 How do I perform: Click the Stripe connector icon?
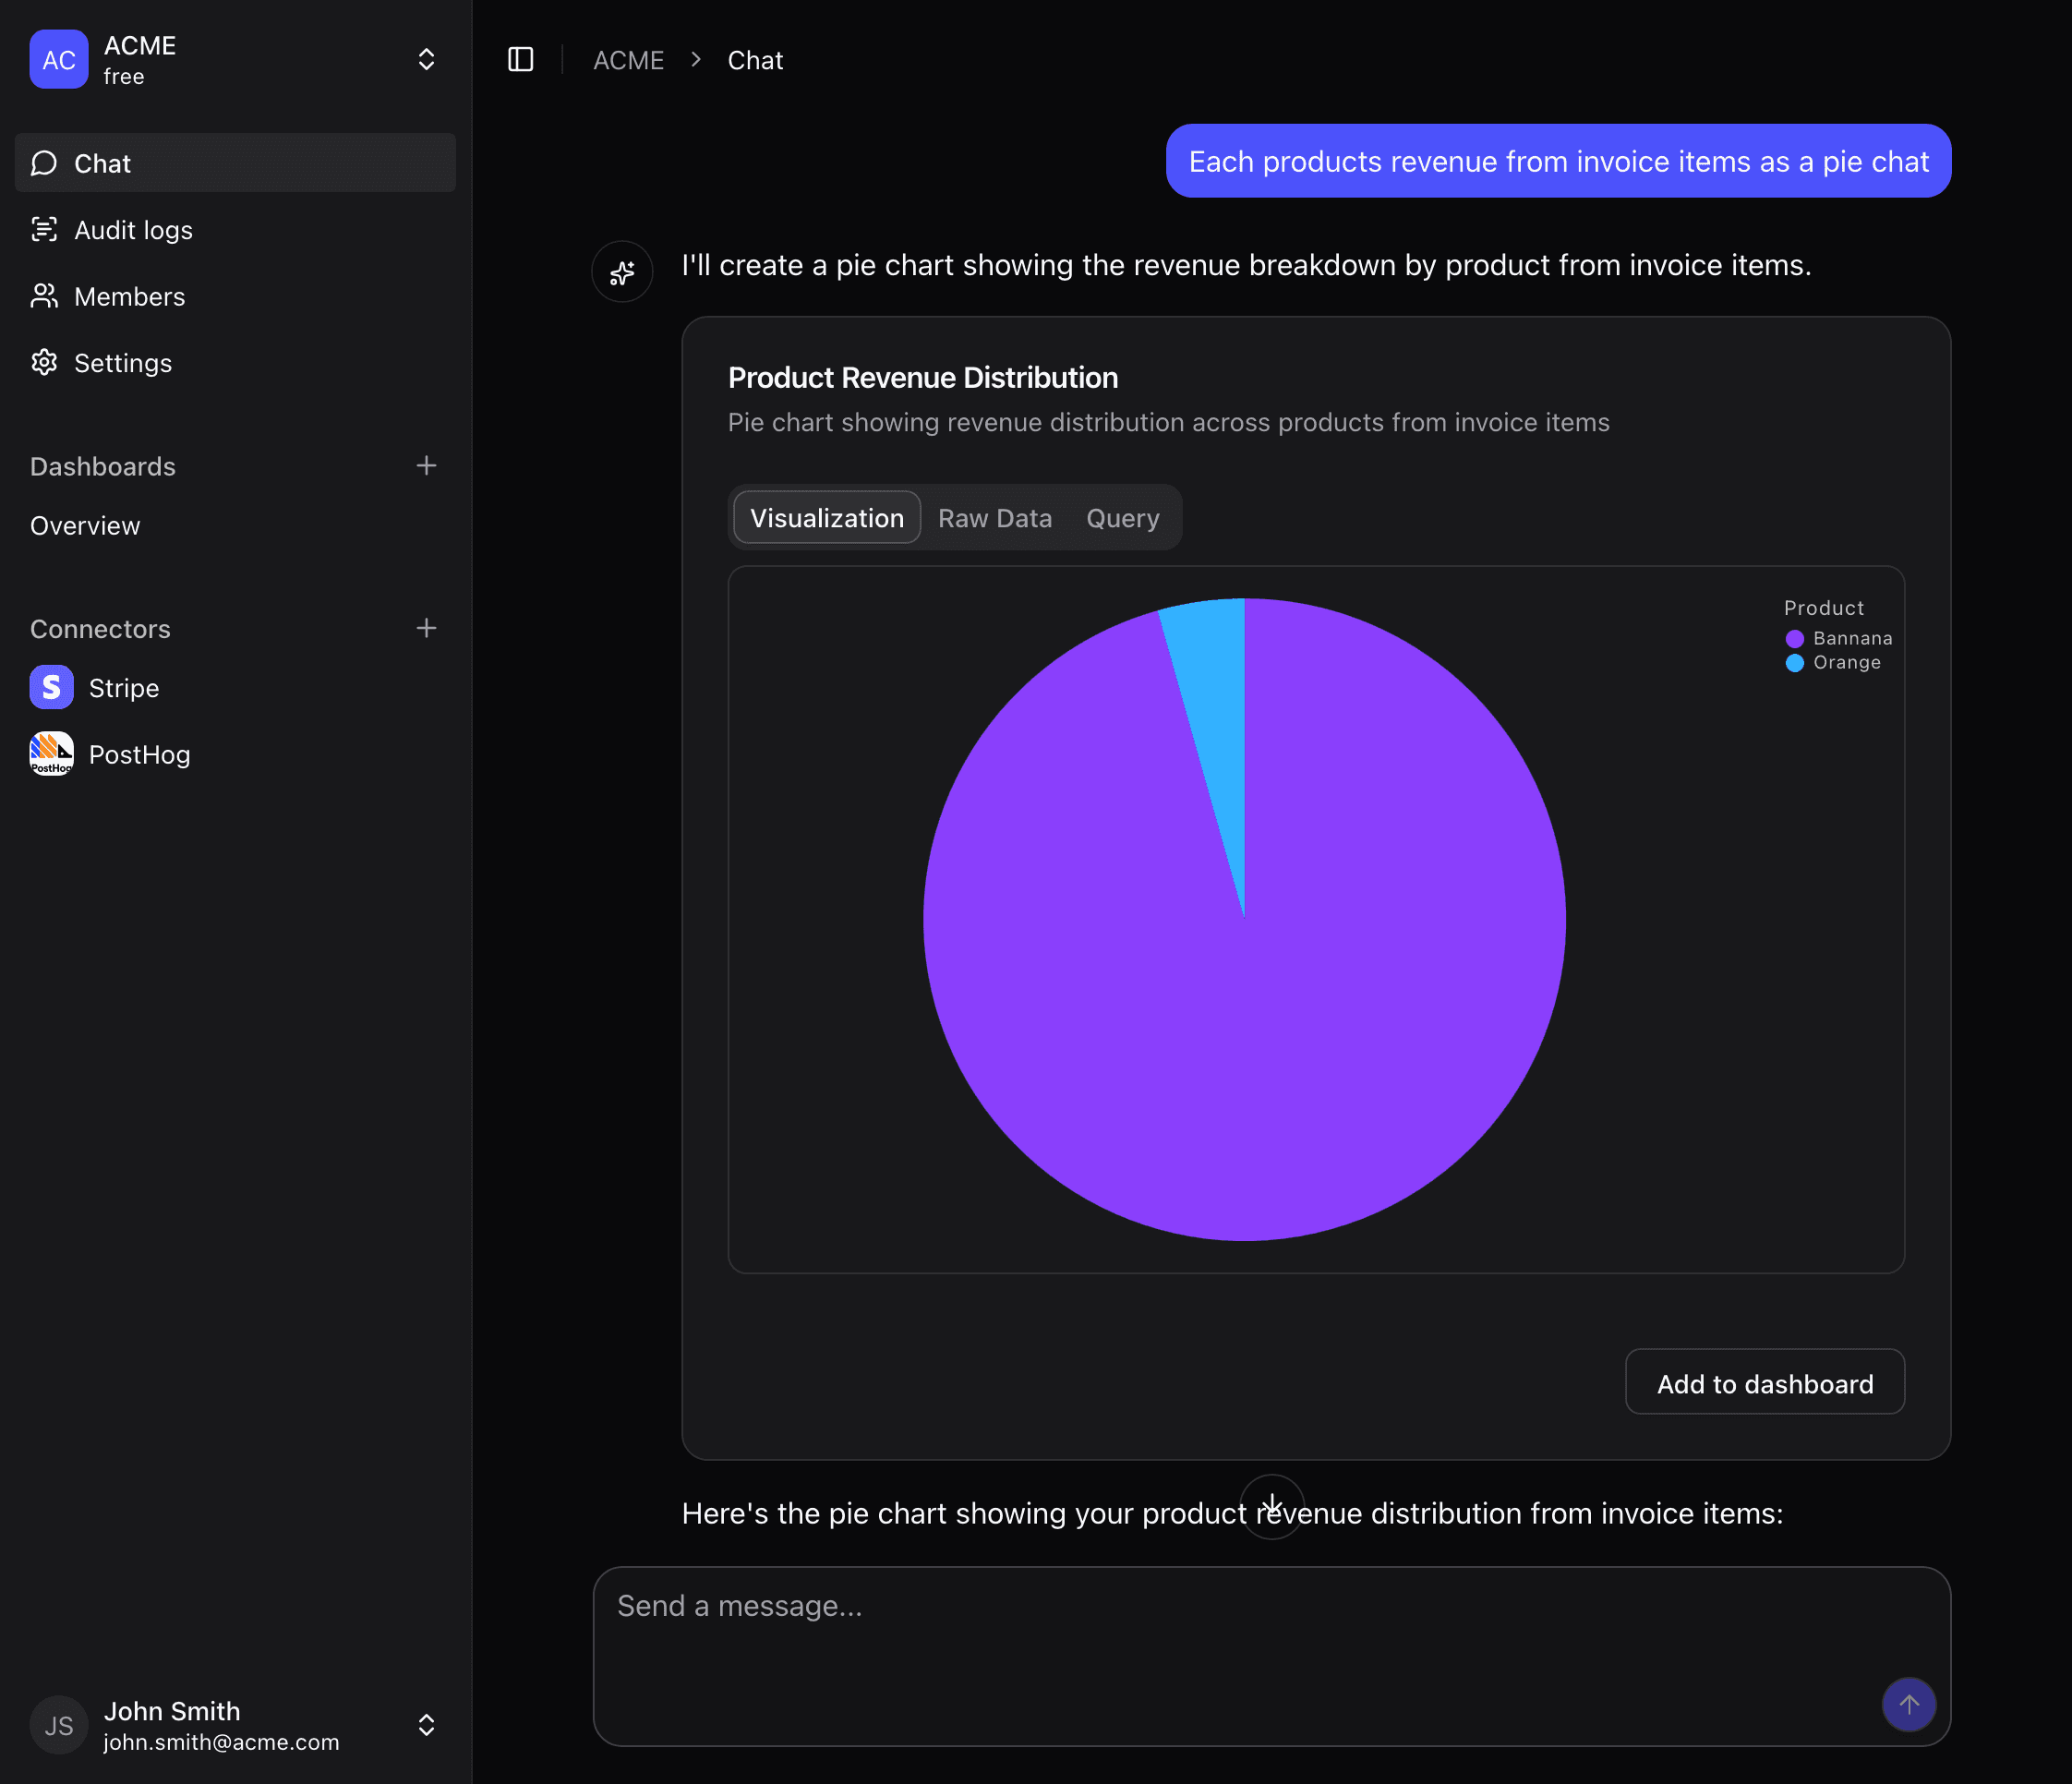pyautogui.click(x=51, y=688)
